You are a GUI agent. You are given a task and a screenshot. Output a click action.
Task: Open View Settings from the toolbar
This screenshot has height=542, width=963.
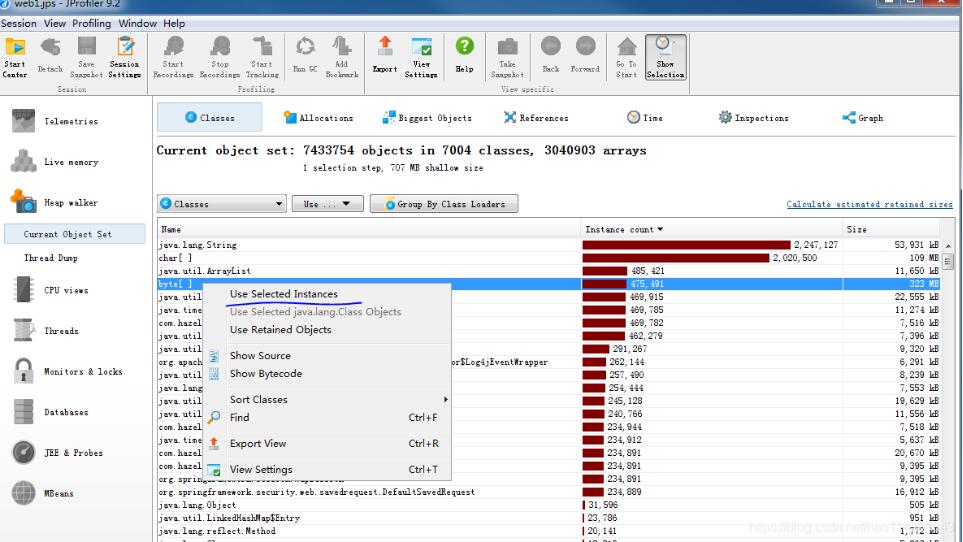tap(421, 57)
